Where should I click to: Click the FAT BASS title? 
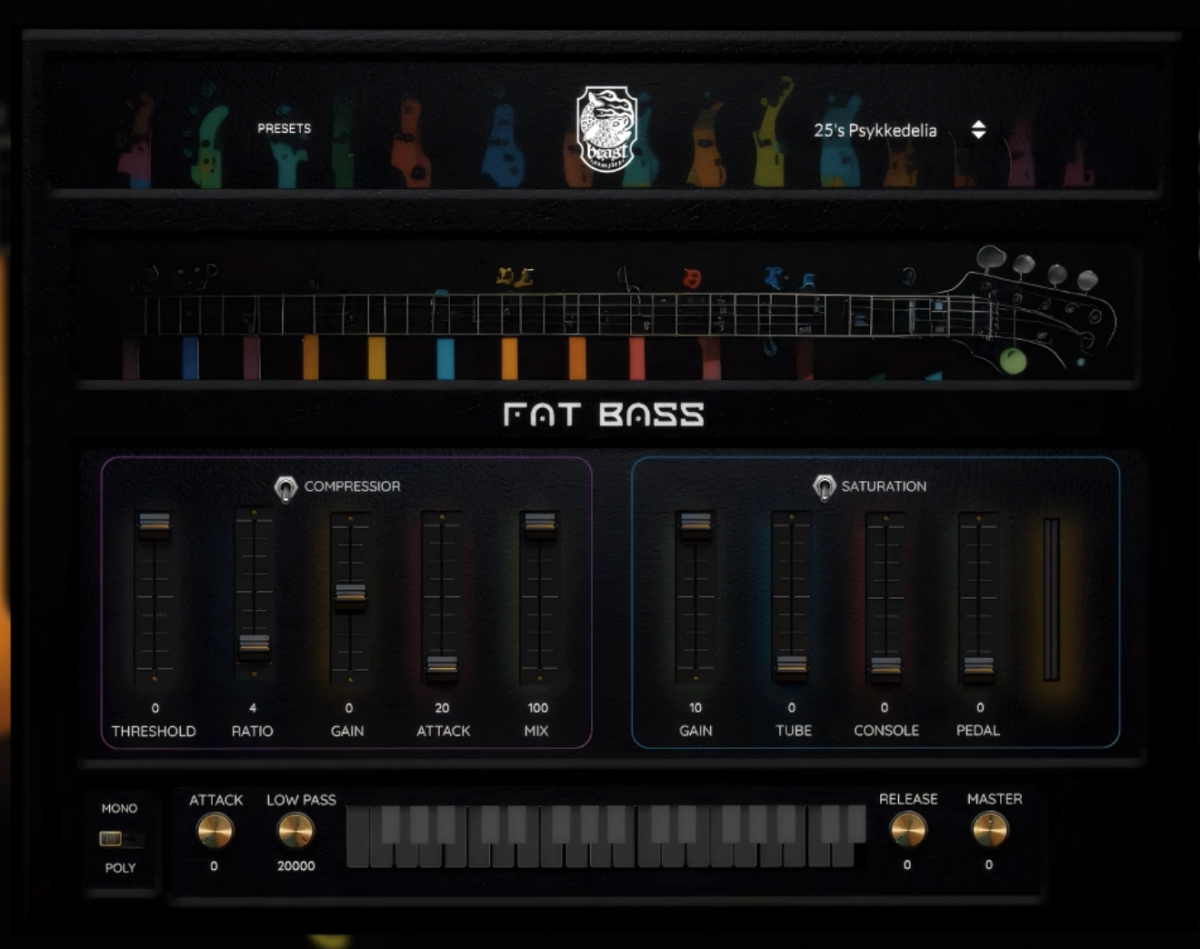click(x=603, y=414)
